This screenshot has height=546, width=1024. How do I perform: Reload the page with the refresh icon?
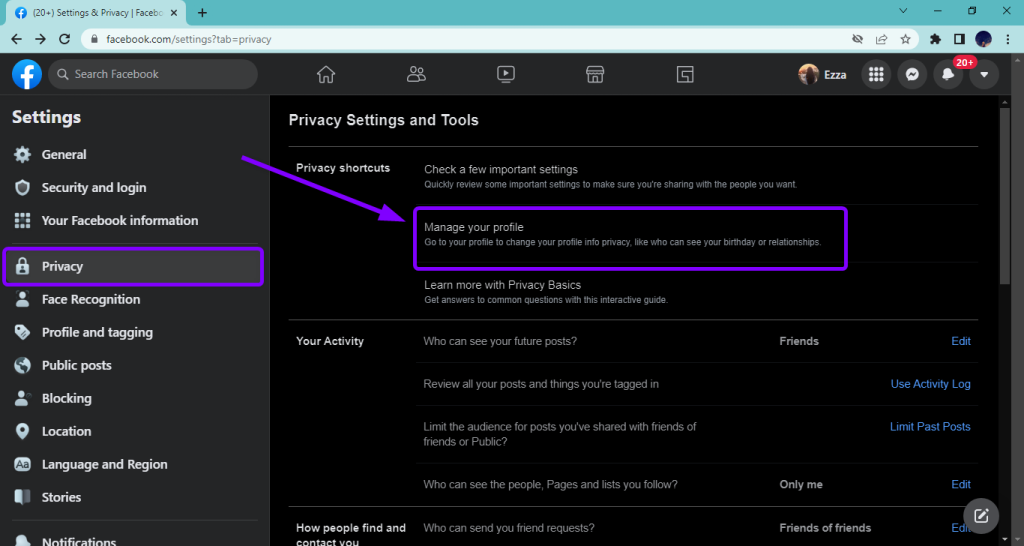(64, 39)
